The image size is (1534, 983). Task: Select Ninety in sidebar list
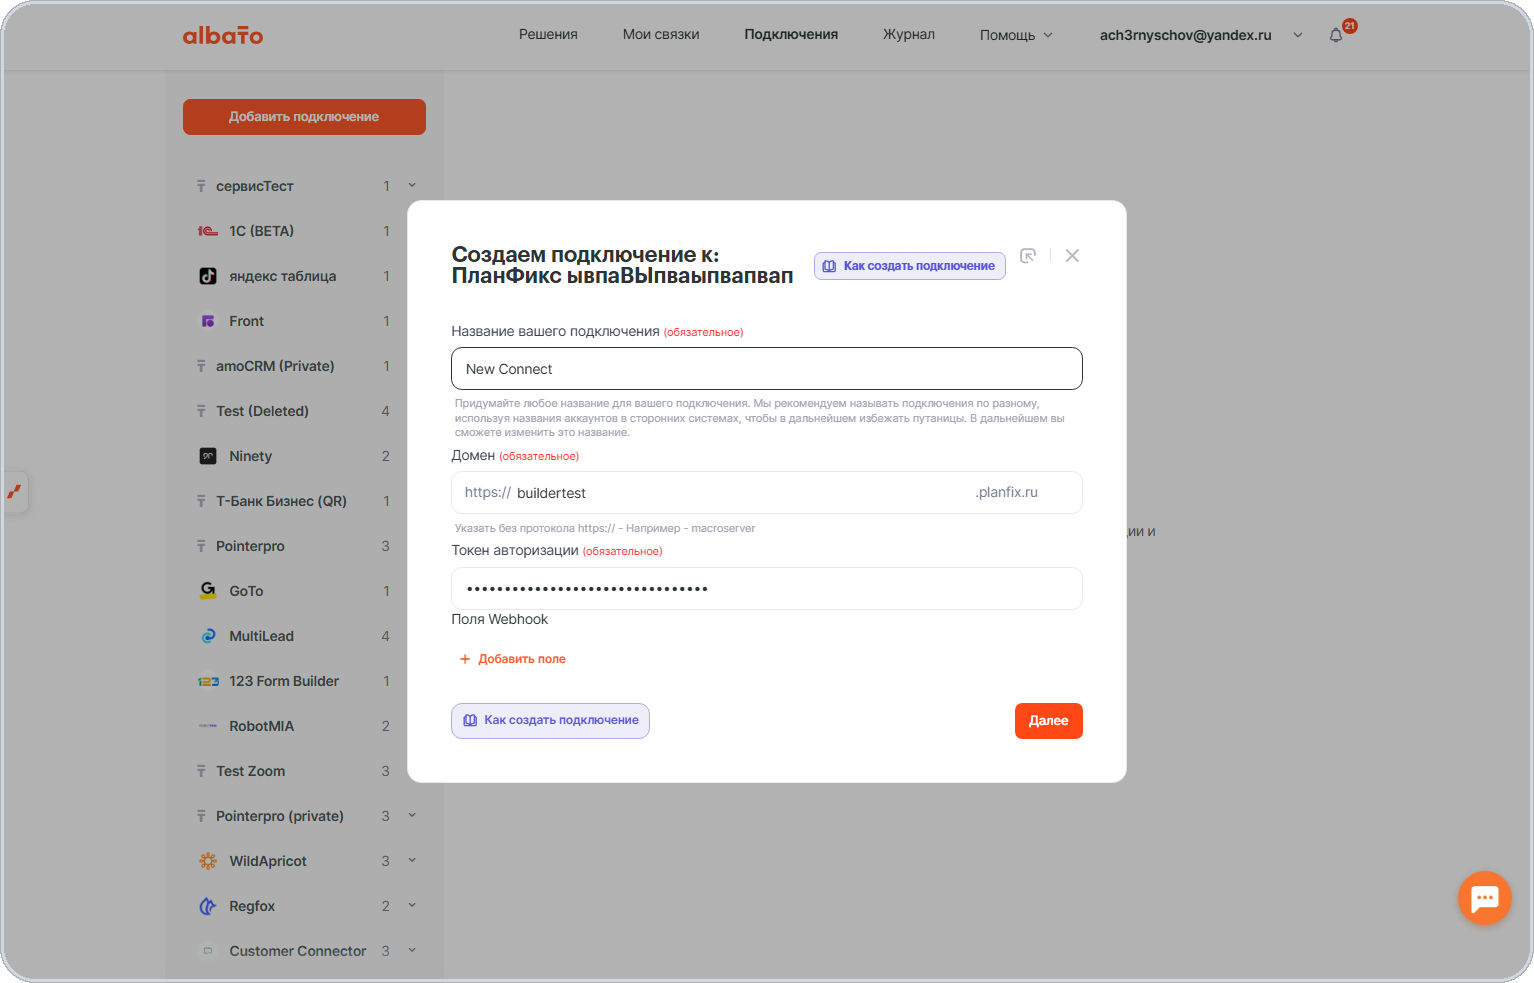(251, 456)
